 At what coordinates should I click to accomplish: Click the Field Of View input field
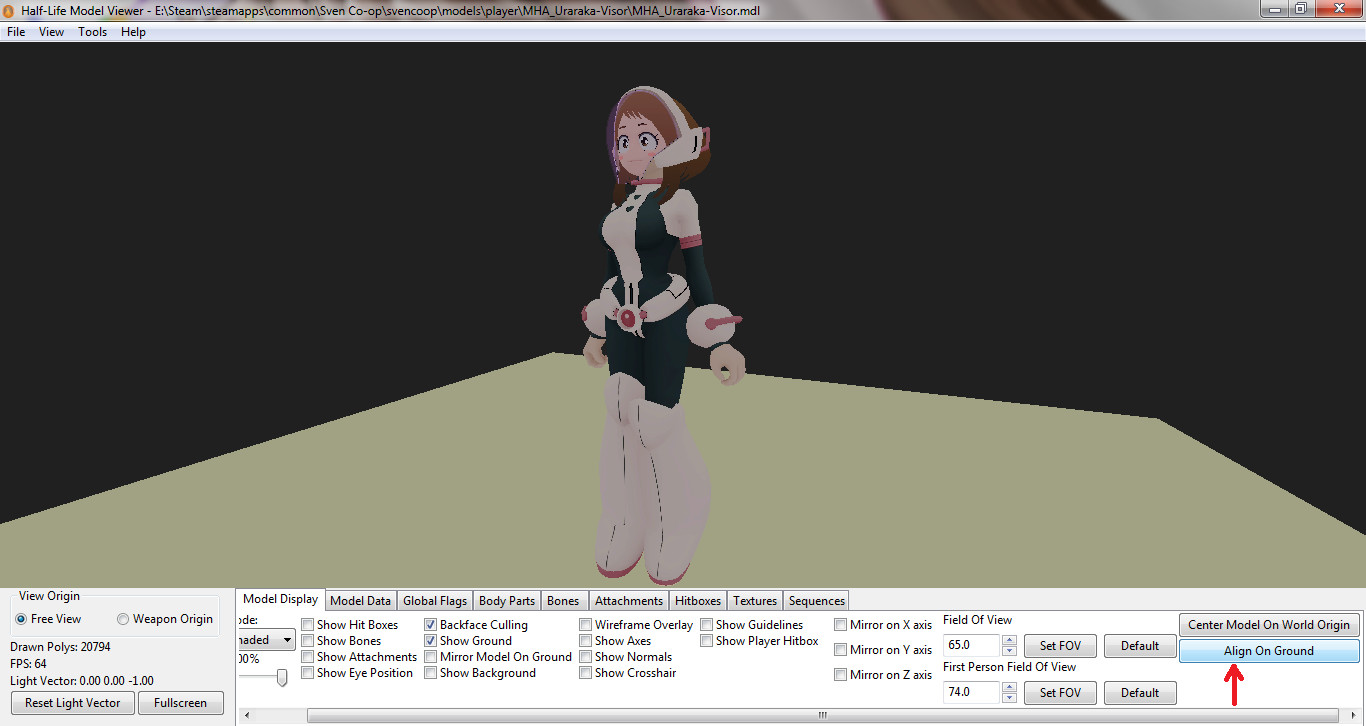tap(971, 646)
